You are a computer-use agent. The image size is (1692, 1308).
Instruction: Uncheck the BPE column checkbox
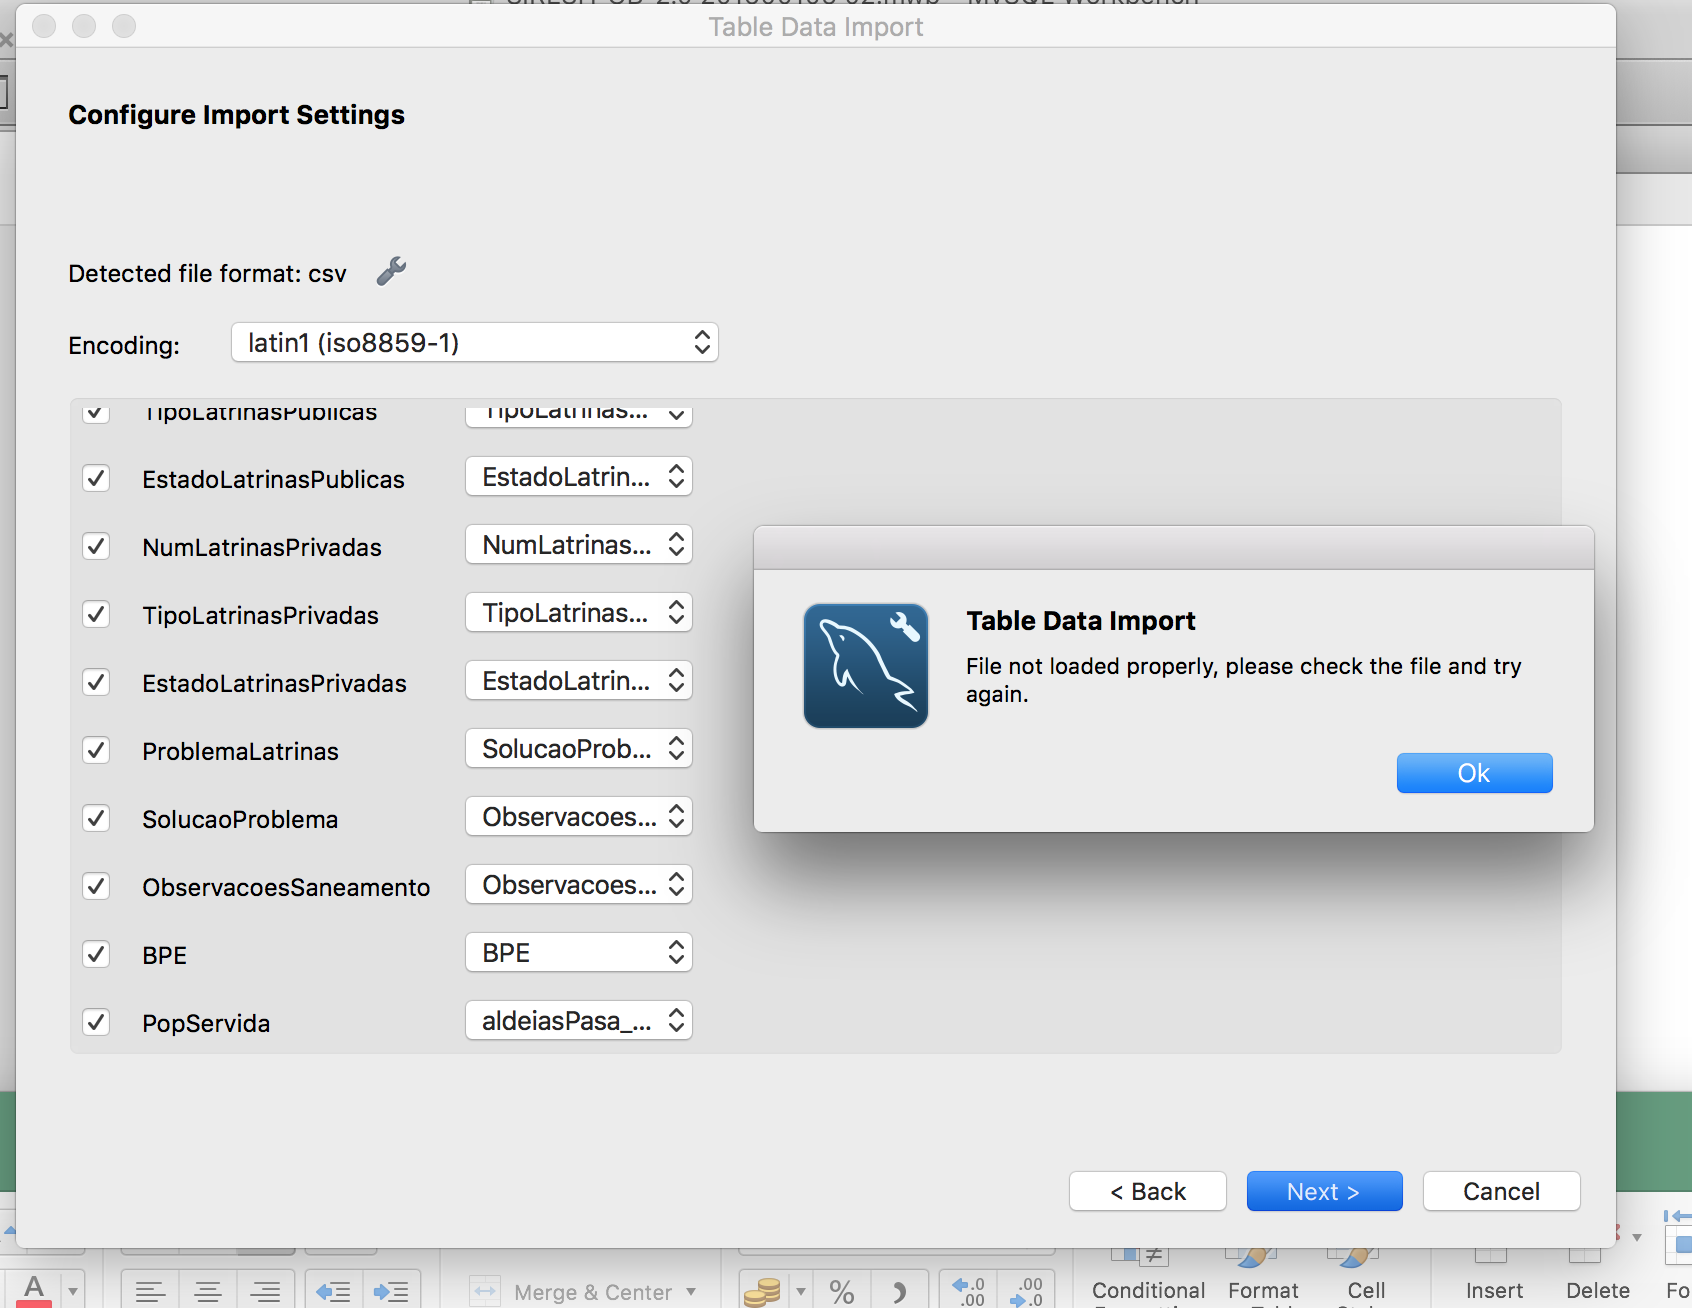pos(96,954)
